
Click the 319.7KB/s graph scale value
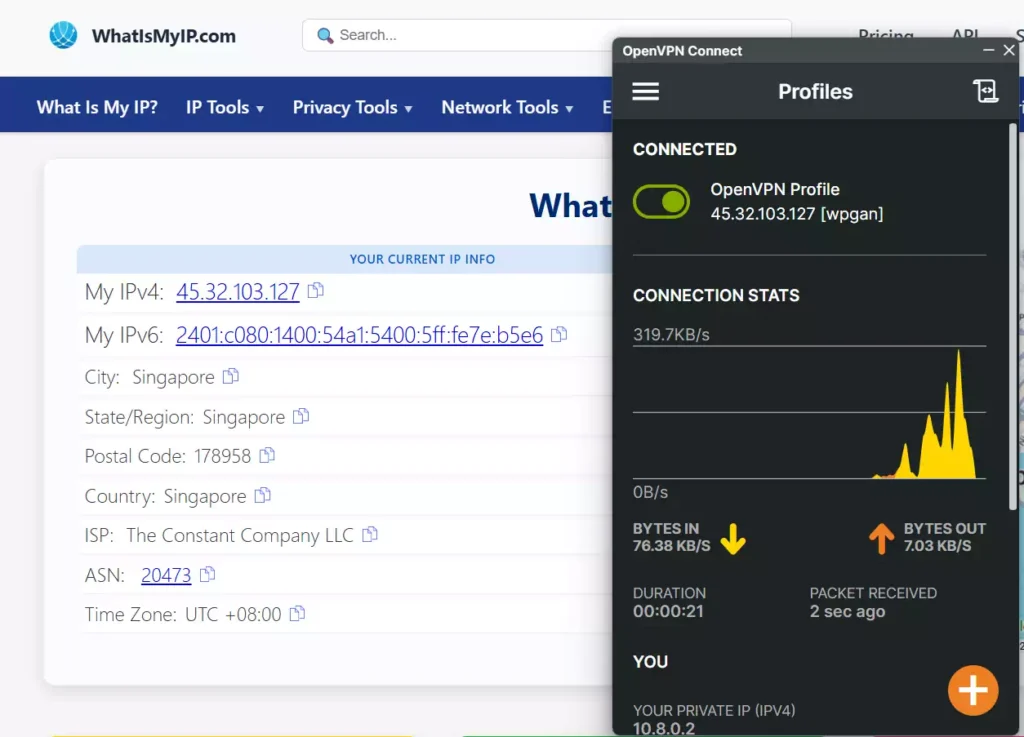[671, 334]
